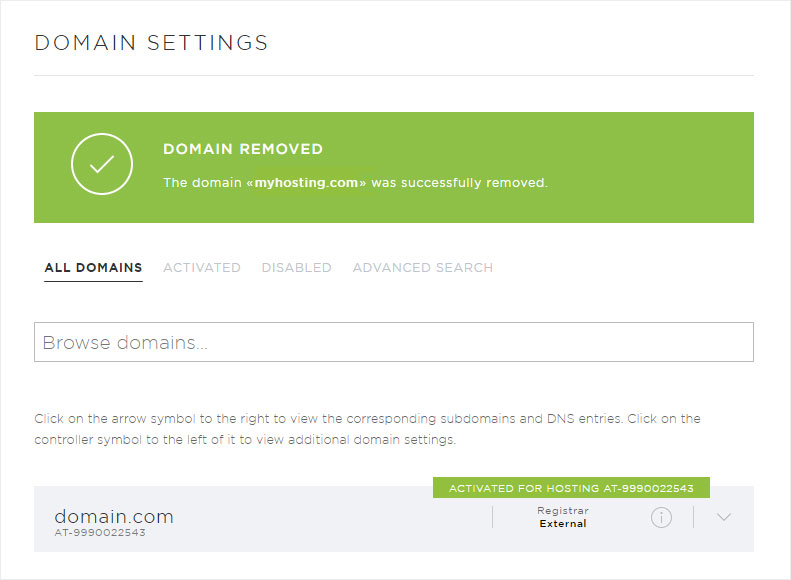Click the 'Activated for hosting AT-9990022543' badge
This screenshot has width=791, height=580.
[571, 488]
